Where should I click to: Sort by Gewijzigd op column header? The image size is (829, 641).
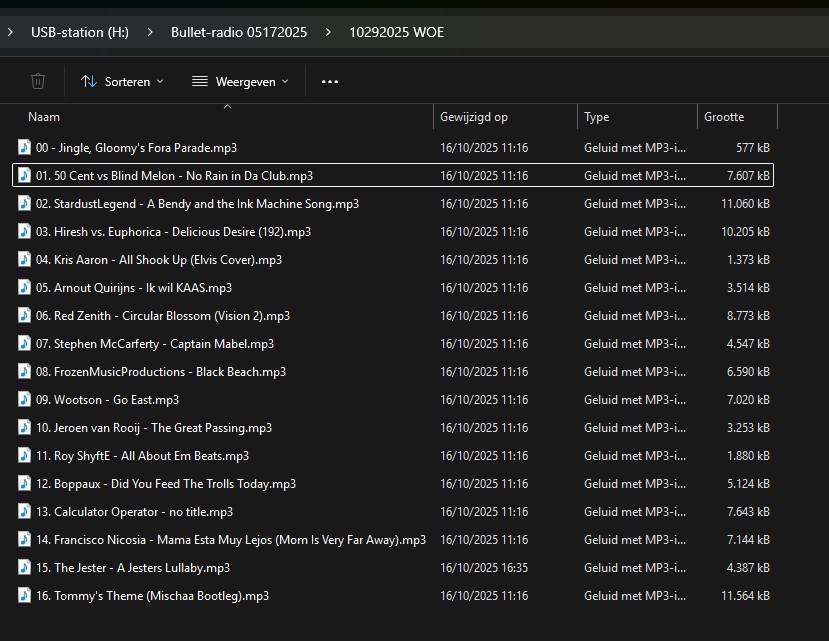474,117
